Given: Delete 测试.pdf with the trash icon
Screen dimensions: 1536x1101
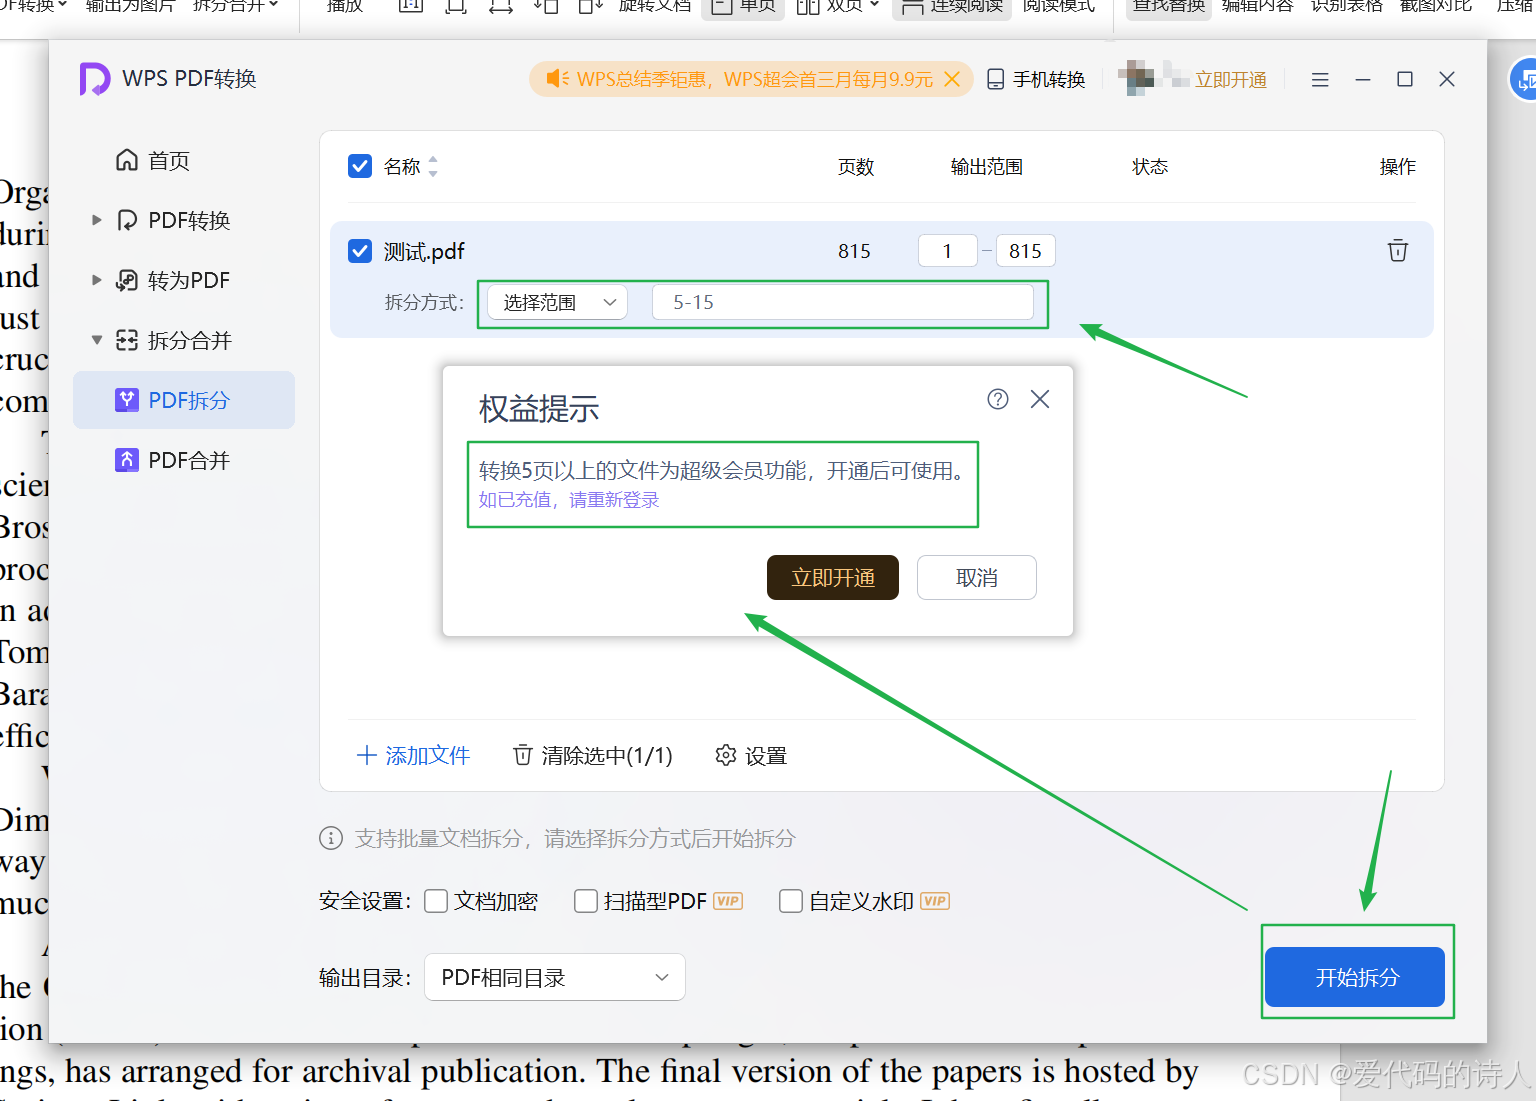Looking at the screenshot, I should (x=1398, y=251).
